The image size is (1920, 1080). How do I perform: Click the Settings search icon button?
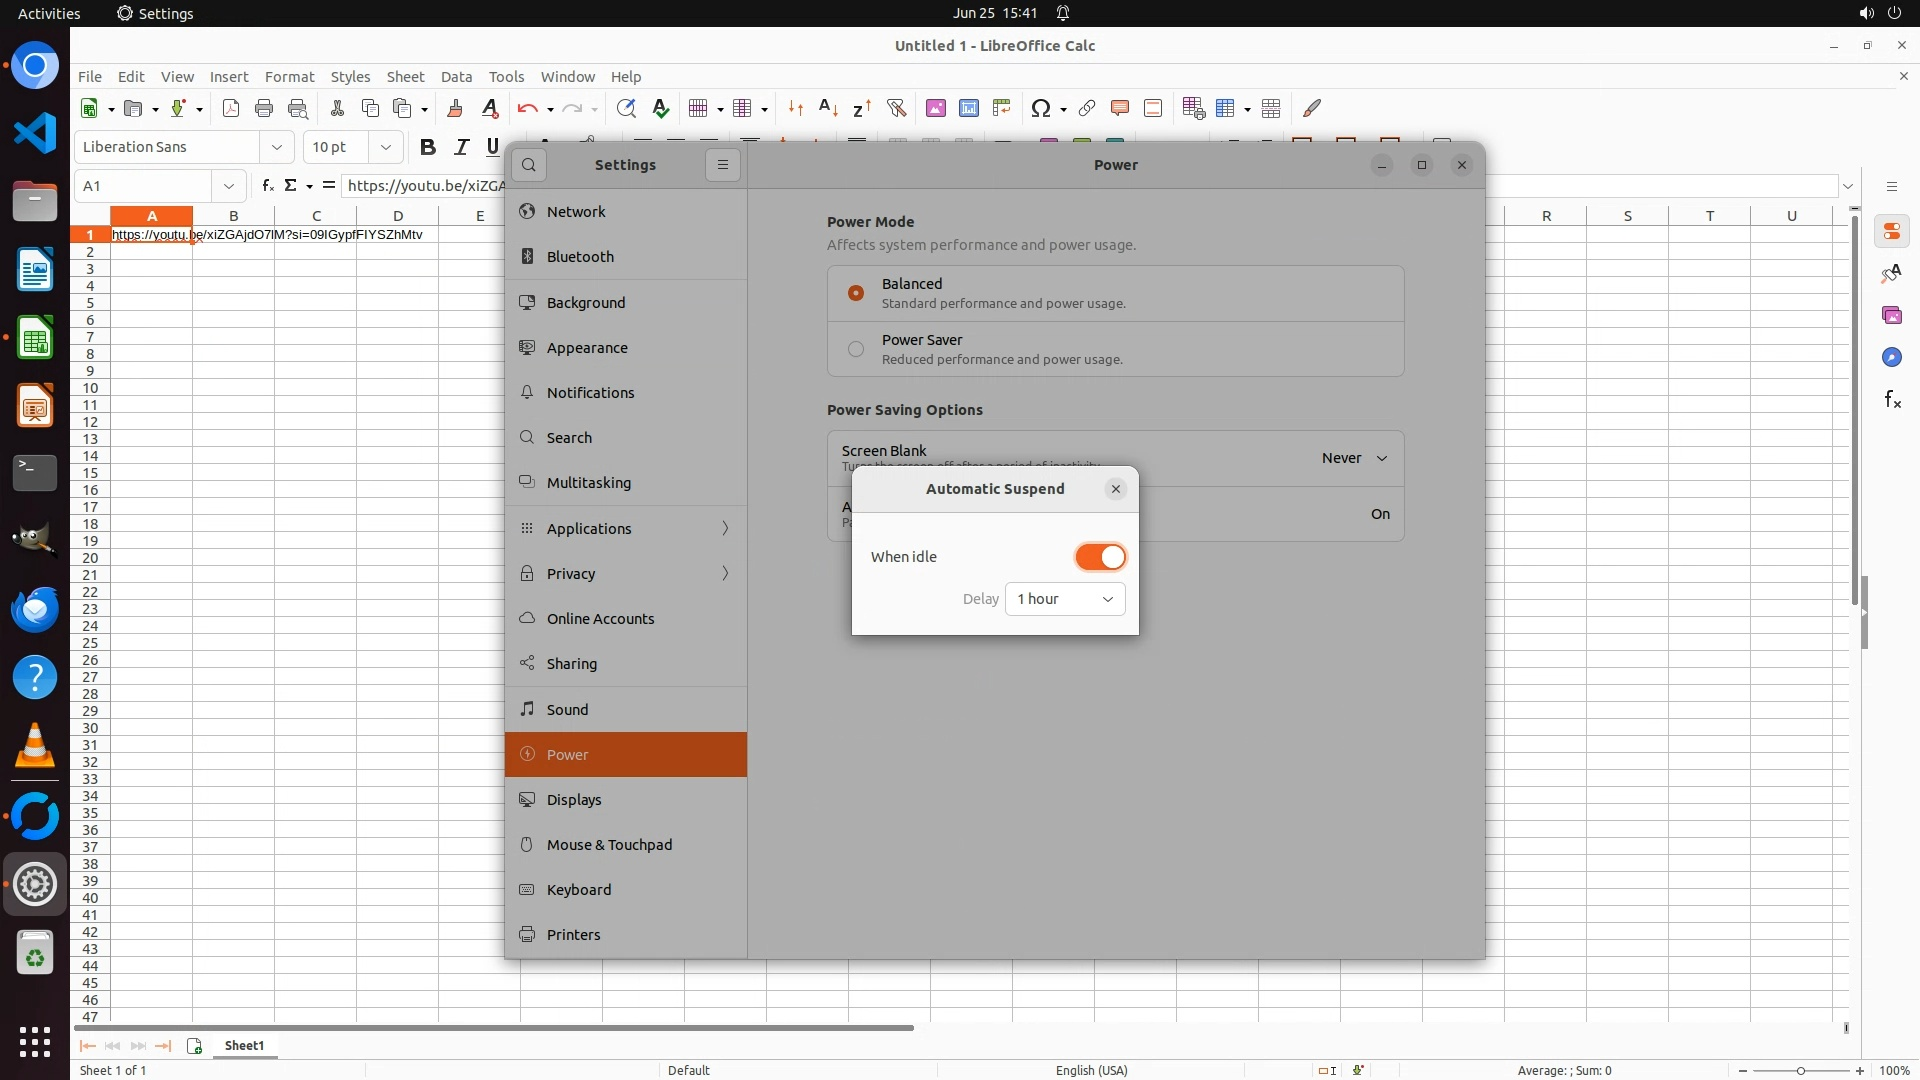coord(529,165)
